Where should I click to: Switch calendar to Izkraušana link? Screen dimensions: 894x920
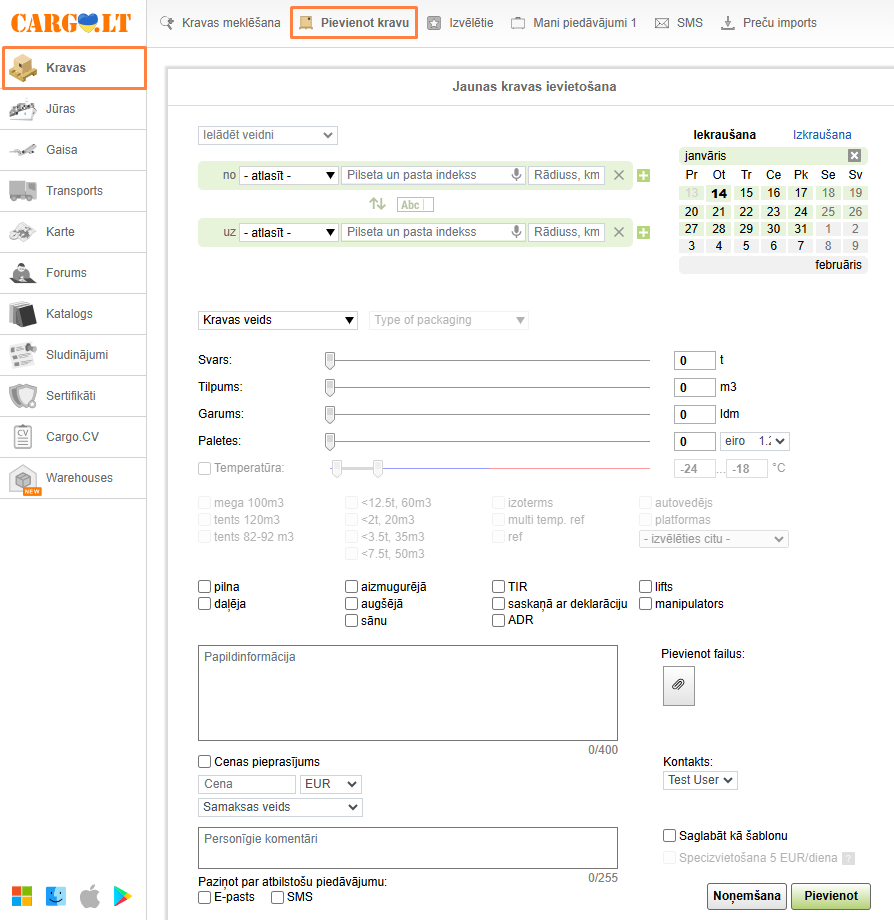822,135
